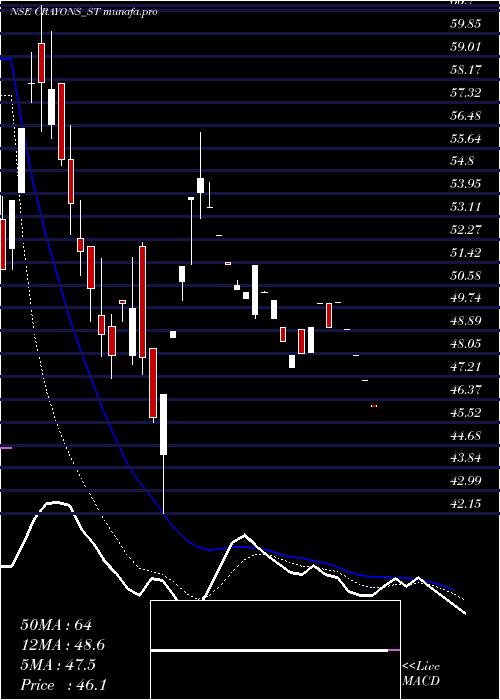Click the MACD histogram box below chart
The image size is (500, 700).
[275, 650]
